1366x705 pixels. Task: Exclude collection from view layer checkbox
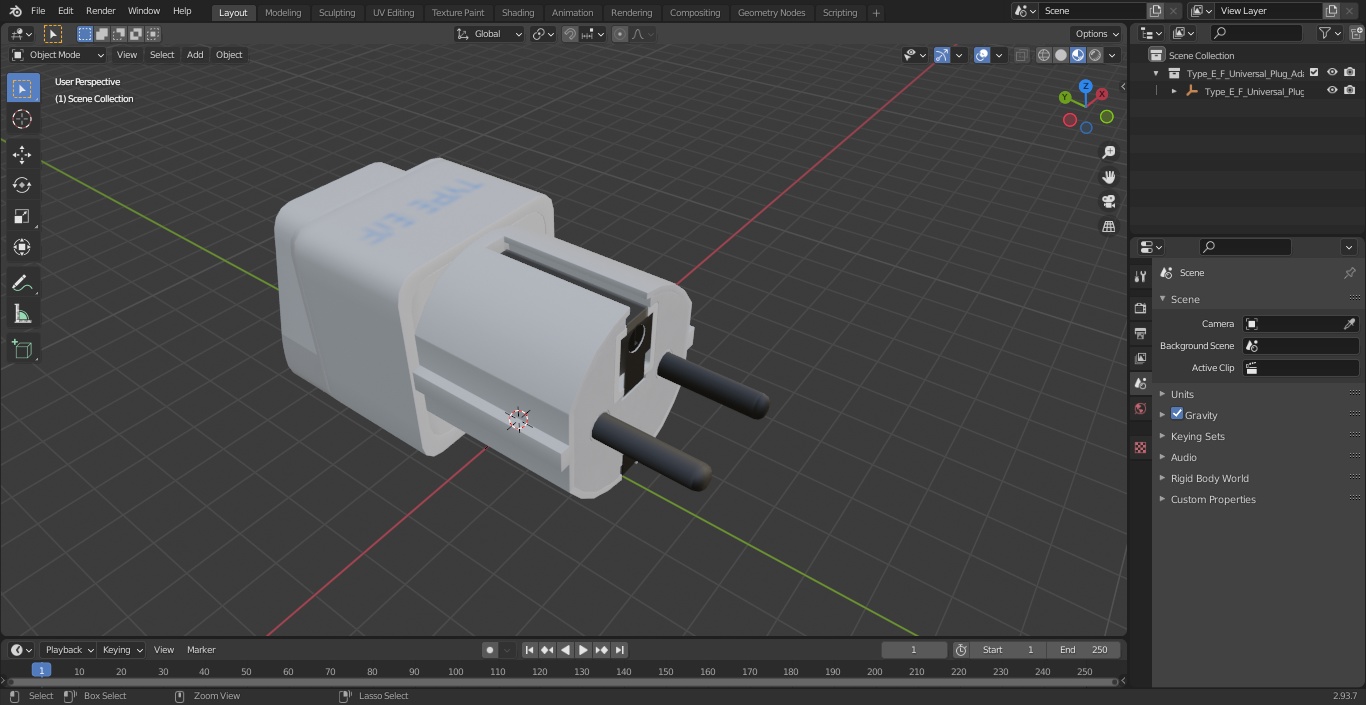(1314, 72)
